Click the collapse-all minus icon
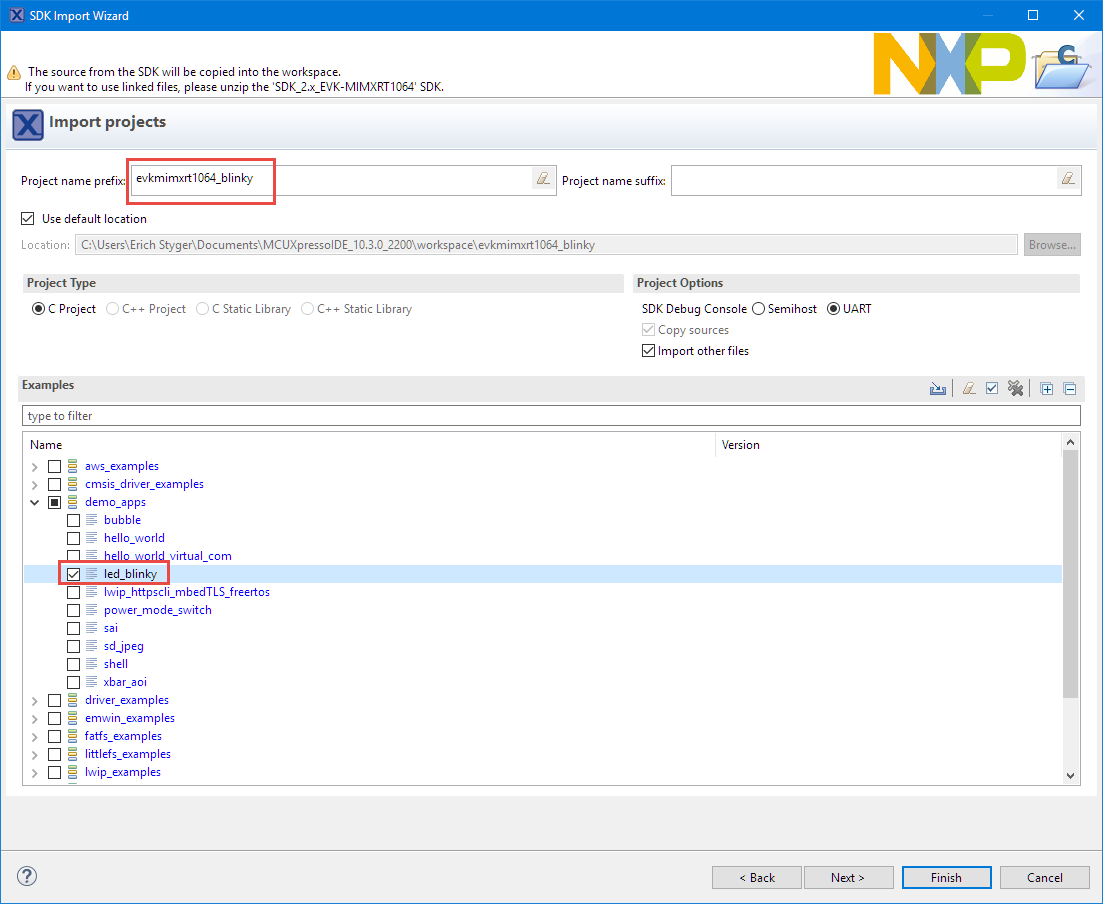1103x904 pixels. (x=1069, y=389)
